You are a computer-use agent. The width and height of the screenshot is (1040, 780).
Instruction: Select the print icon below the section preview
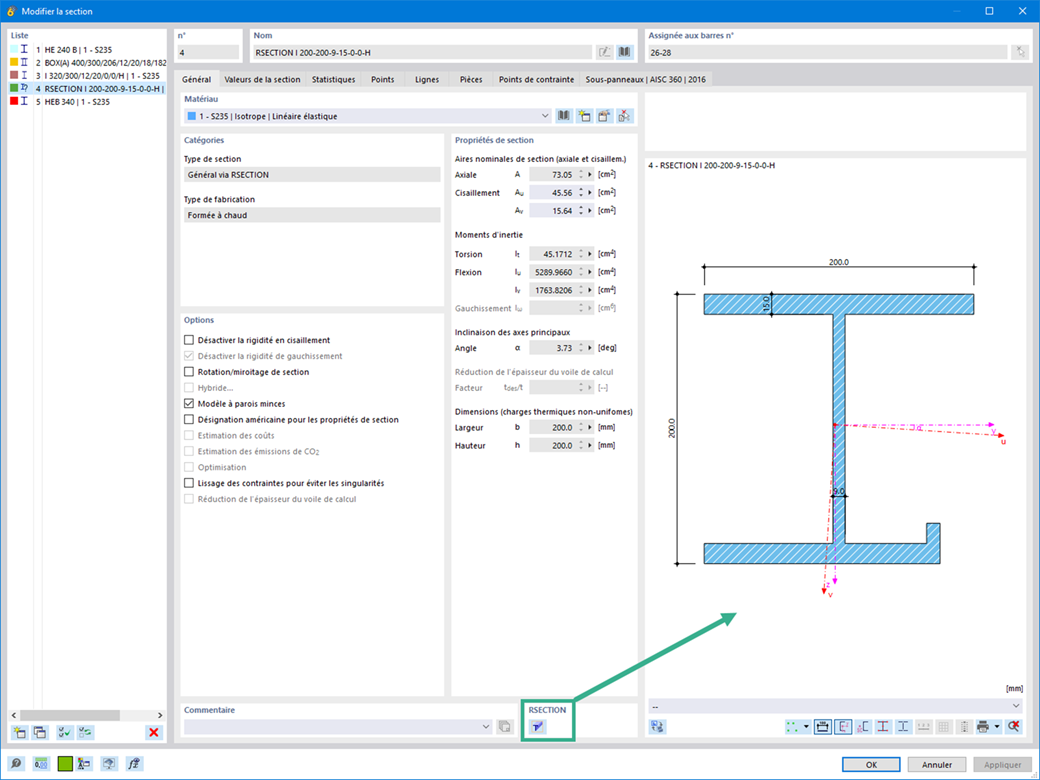[x=985, y=726]
